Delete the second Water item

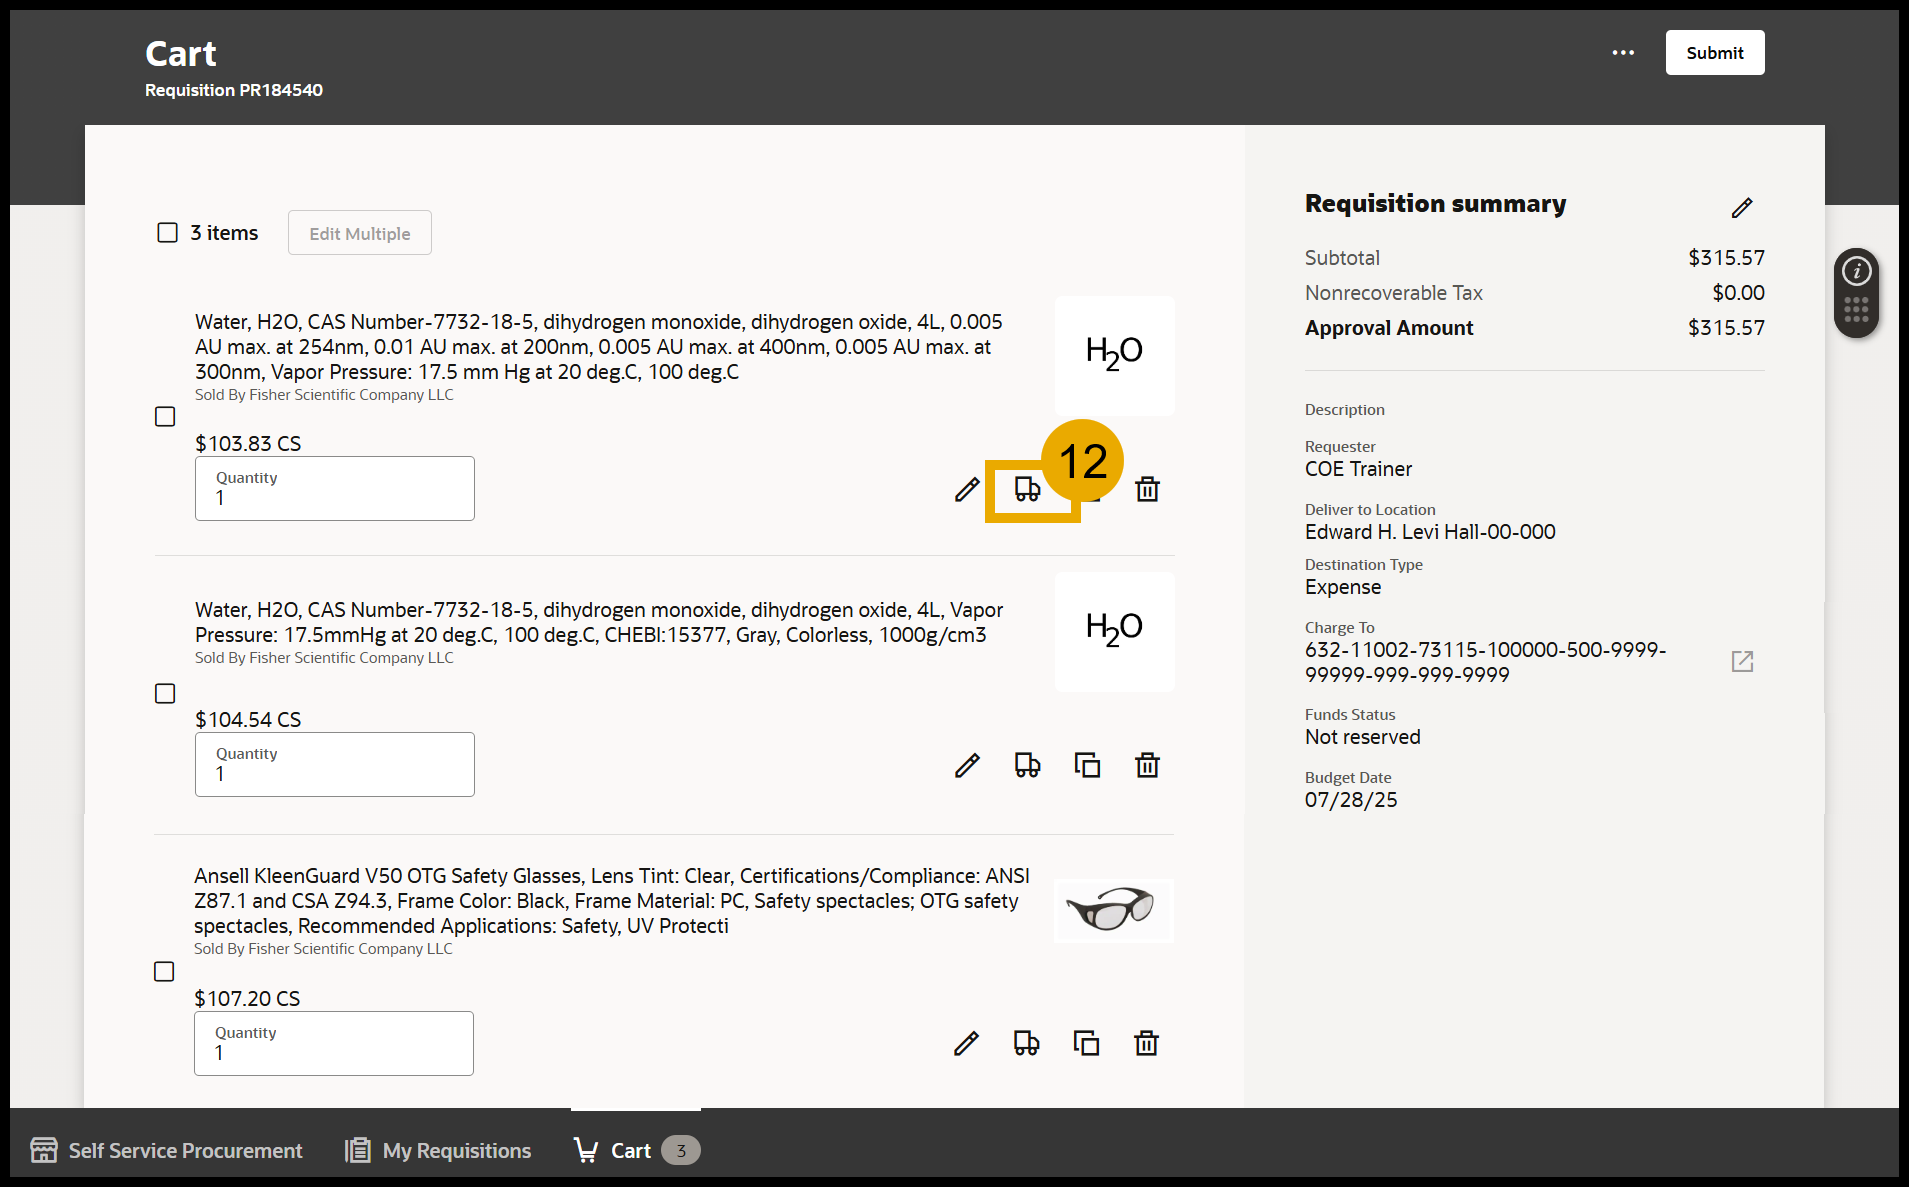pos(1147,764)
